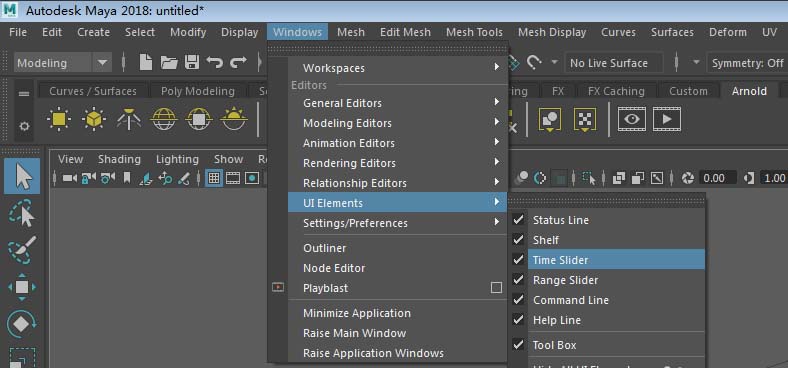Open the shelf settings gear icon
Viewport: 788px width, 368px height.
[24, 126]
